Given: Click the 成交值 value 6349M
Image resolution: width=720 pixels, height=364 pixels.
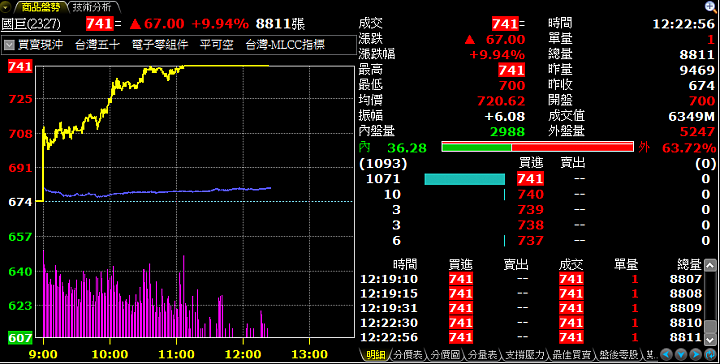Looking at the screenshot, I should tap(692, 116).
